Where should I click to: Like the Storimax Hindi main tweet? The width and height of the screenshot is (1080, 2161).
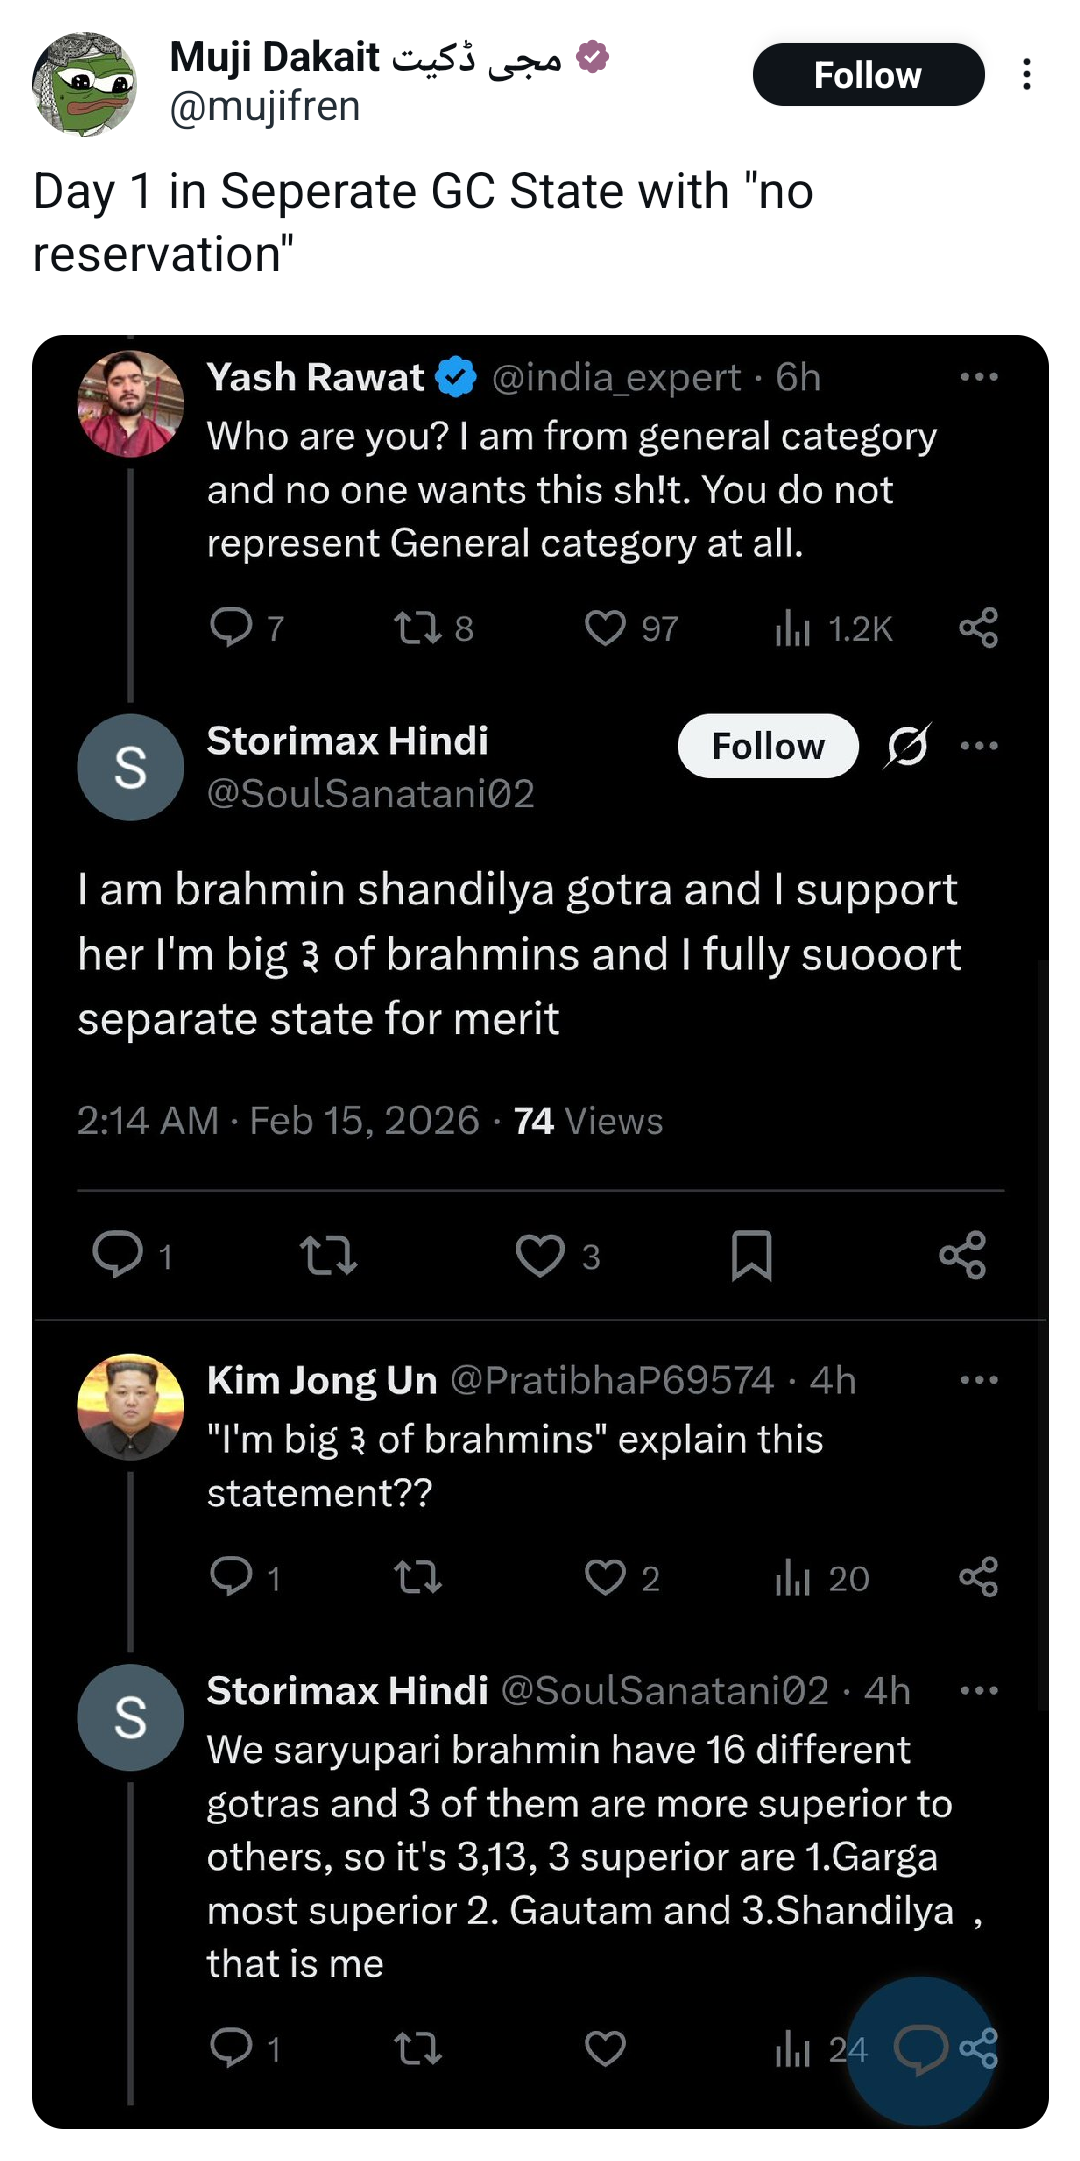[540, 1256]
